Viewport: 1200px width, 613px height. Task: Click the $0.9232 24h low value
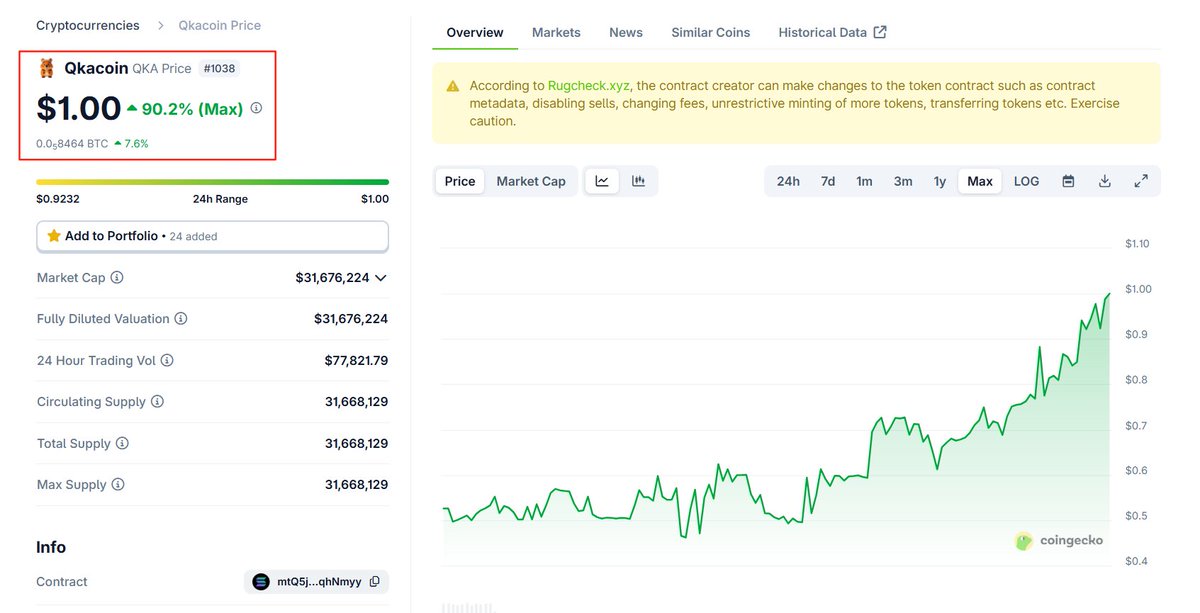(57, 199)
